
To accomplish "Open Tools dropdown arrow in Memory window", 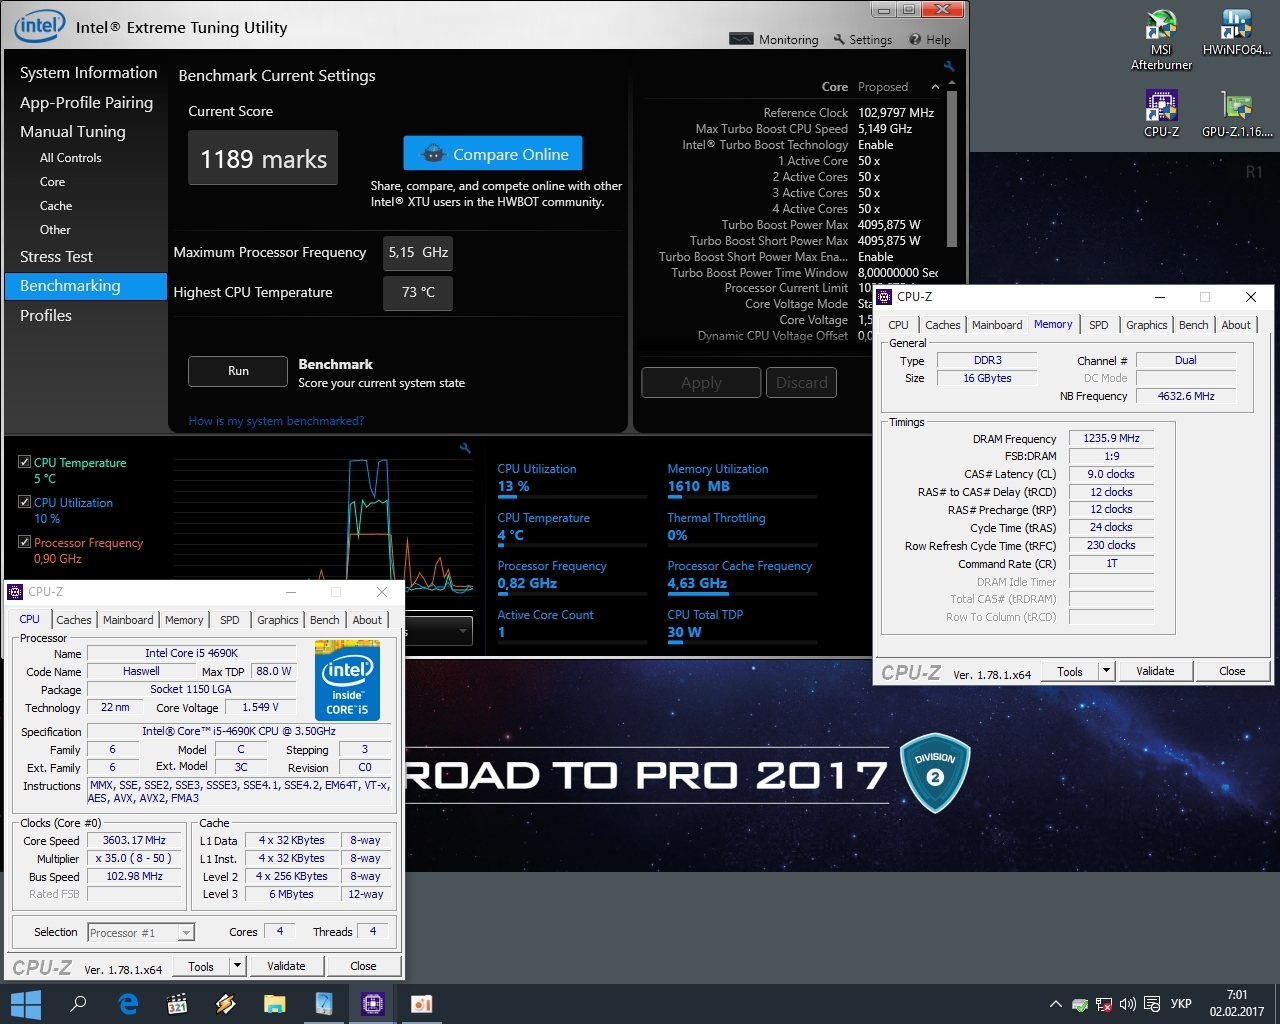I will click(x=1106, y=671).
